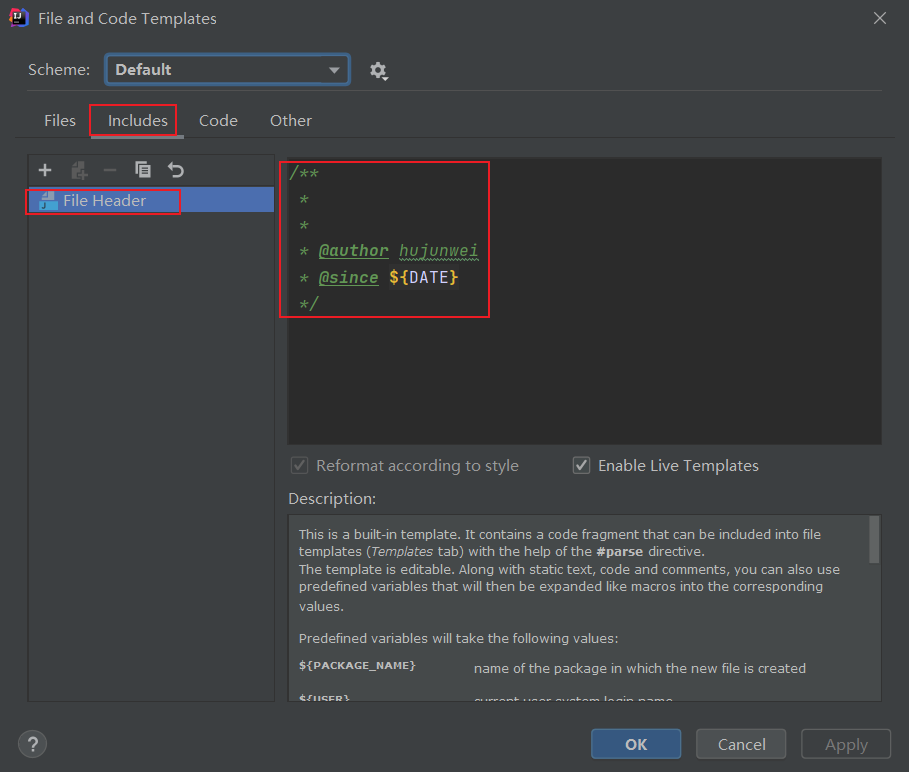The height and width of the screenshot is (772, 909).
Task: Click the File Header template file icon
Action: click(48, 201)
